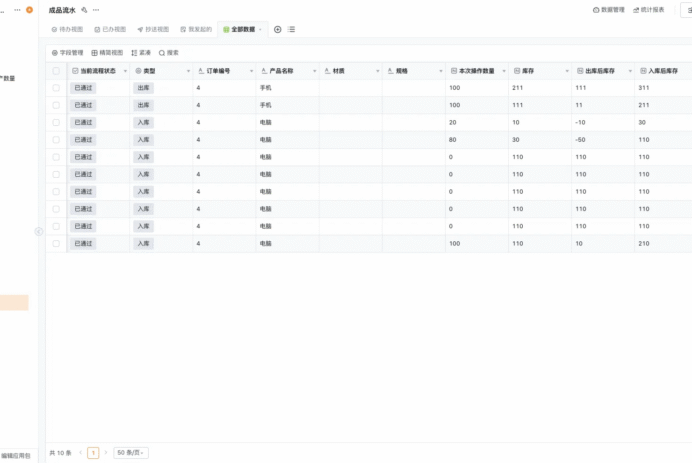Click the quantity cell showing 80
The height and width of the screenshot is (463, 692).
pos(477,140)
